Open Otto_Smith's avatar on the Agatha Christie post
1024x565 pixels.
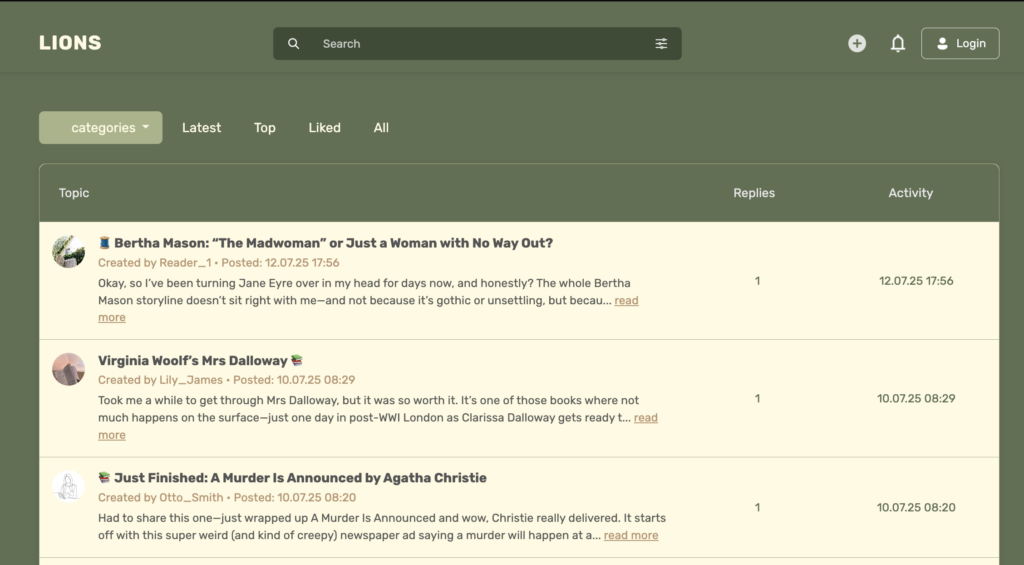click(68, 486)
